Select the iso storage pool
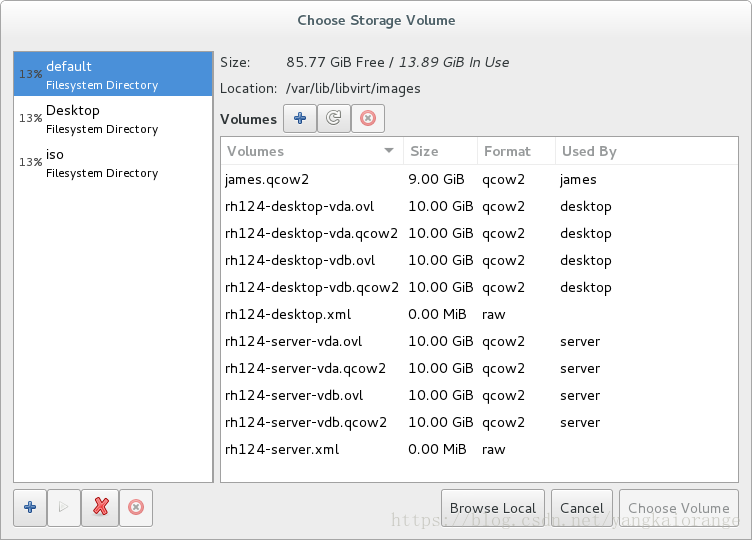Image resolution: width=752 pixels, height=540 pixels. pyautogui.click(x=113, y=163)
